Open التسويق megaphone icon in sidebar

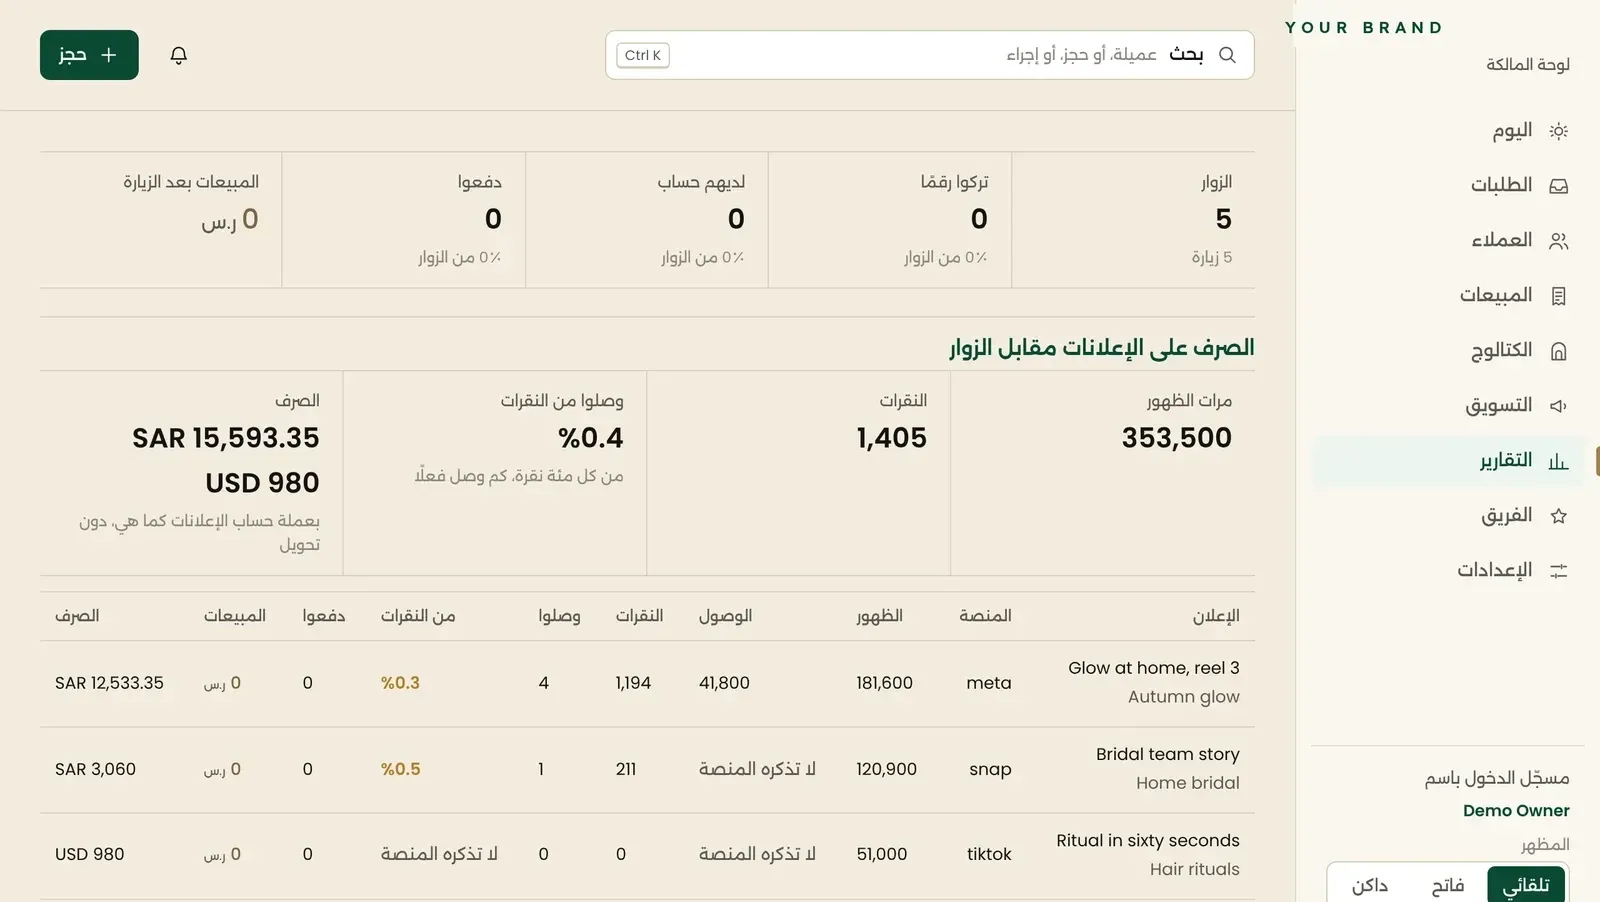1558,406
